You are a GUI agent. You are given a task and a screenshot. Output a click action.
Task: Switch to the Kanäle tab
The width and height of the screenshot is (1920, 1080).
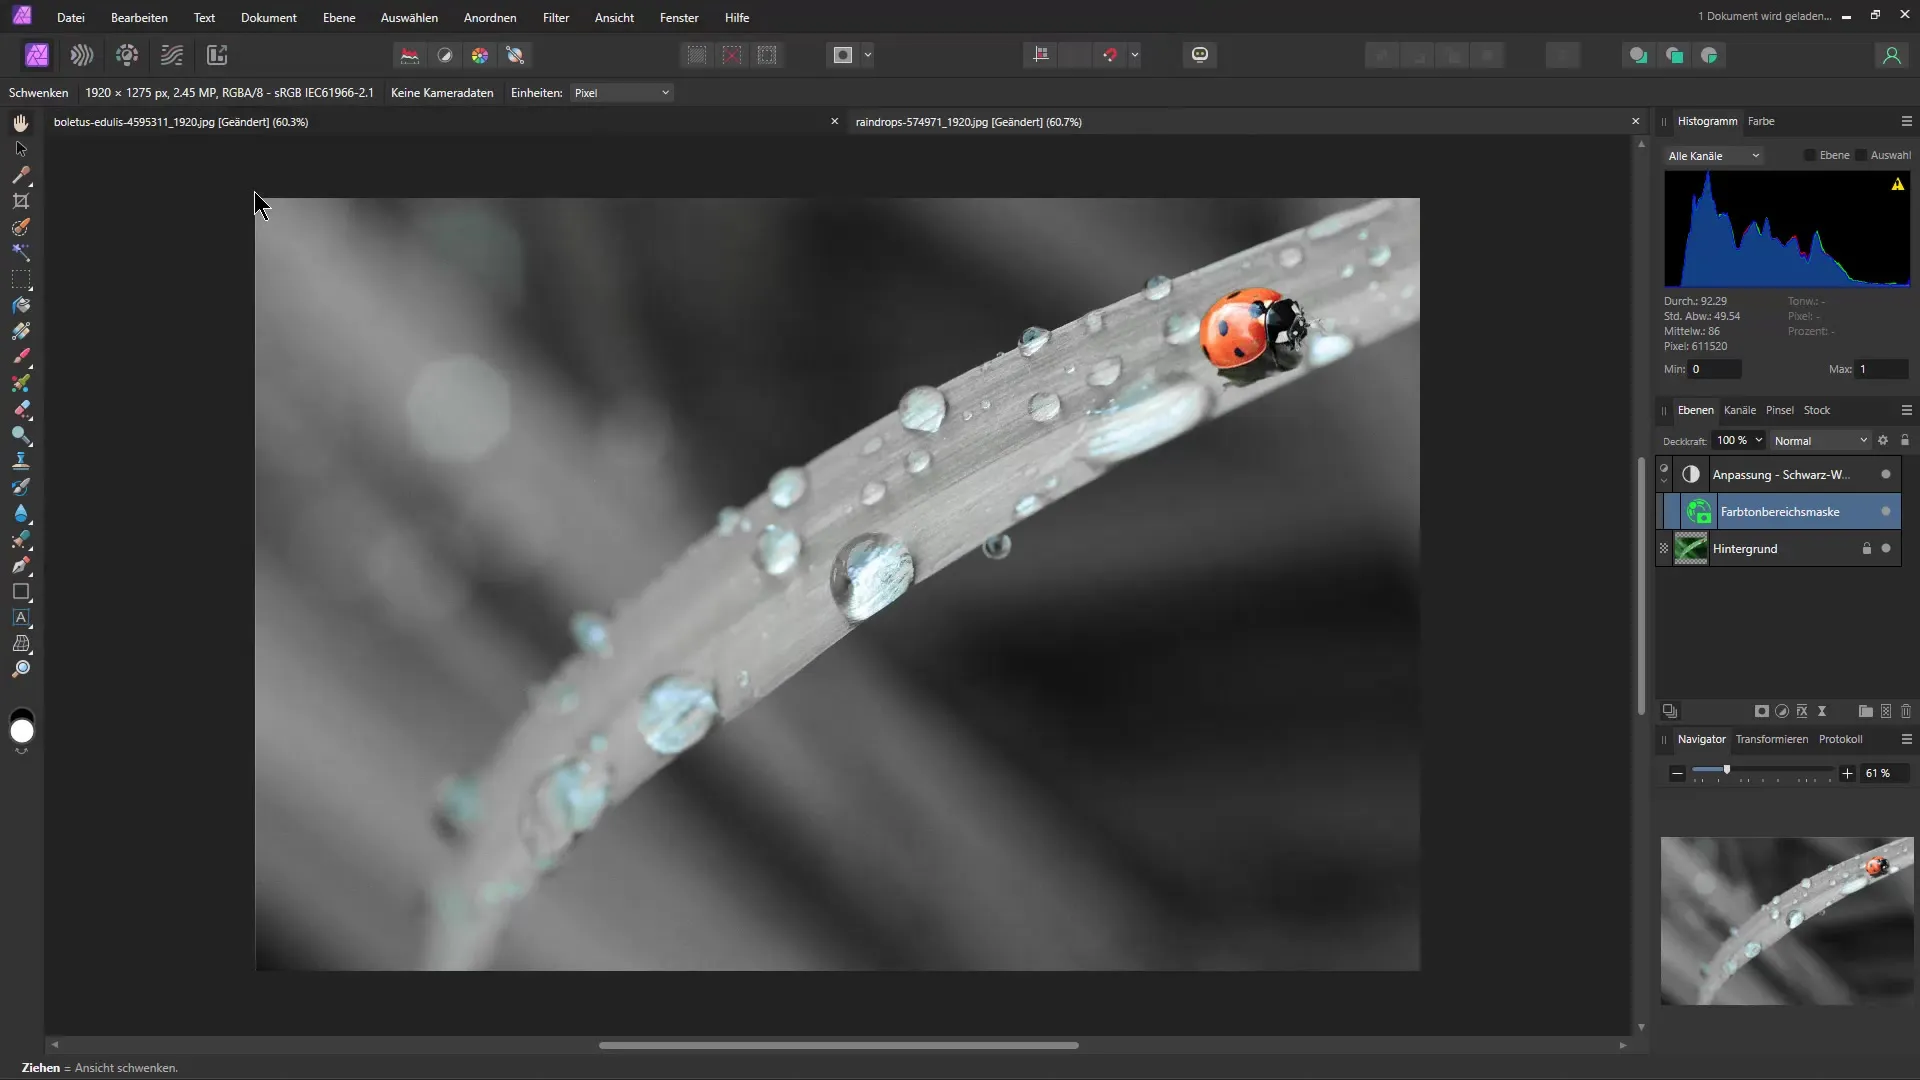(x=1740, y=410)
